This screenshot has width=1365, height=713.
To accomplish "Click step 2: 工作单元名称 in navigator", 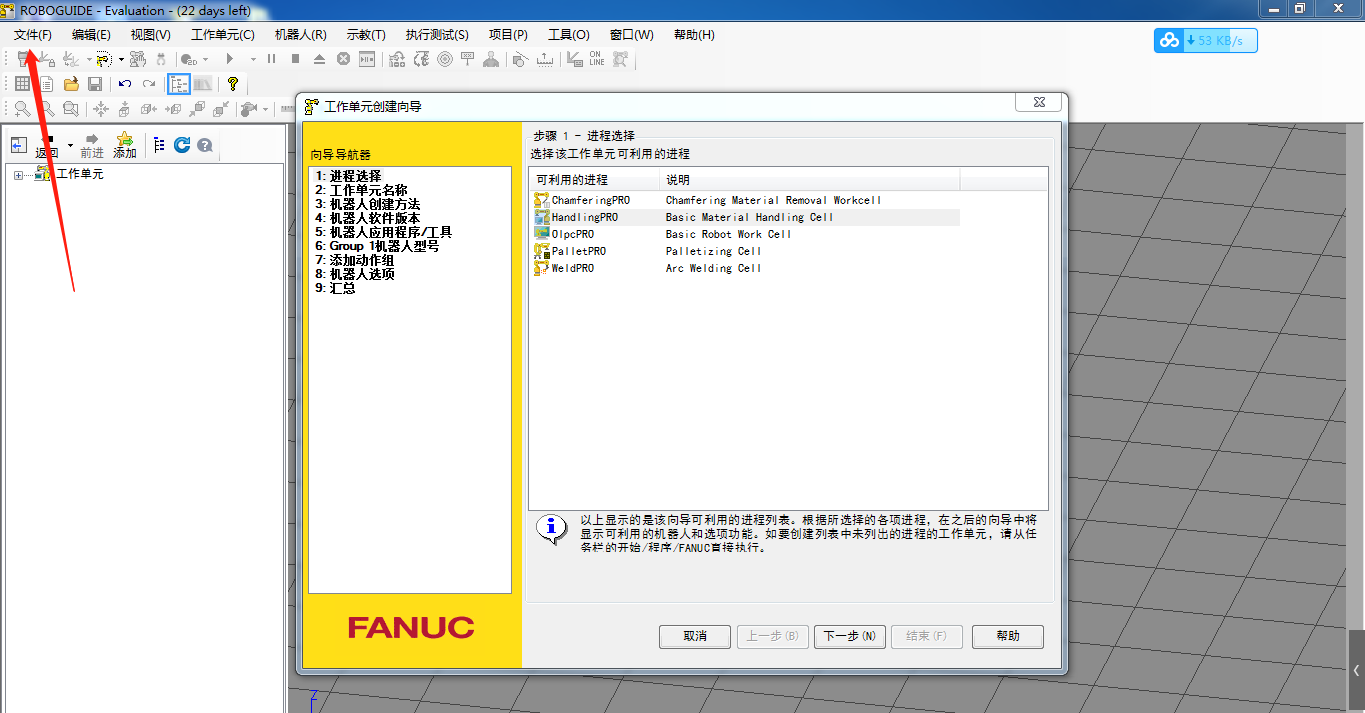I will pos(362,190).
